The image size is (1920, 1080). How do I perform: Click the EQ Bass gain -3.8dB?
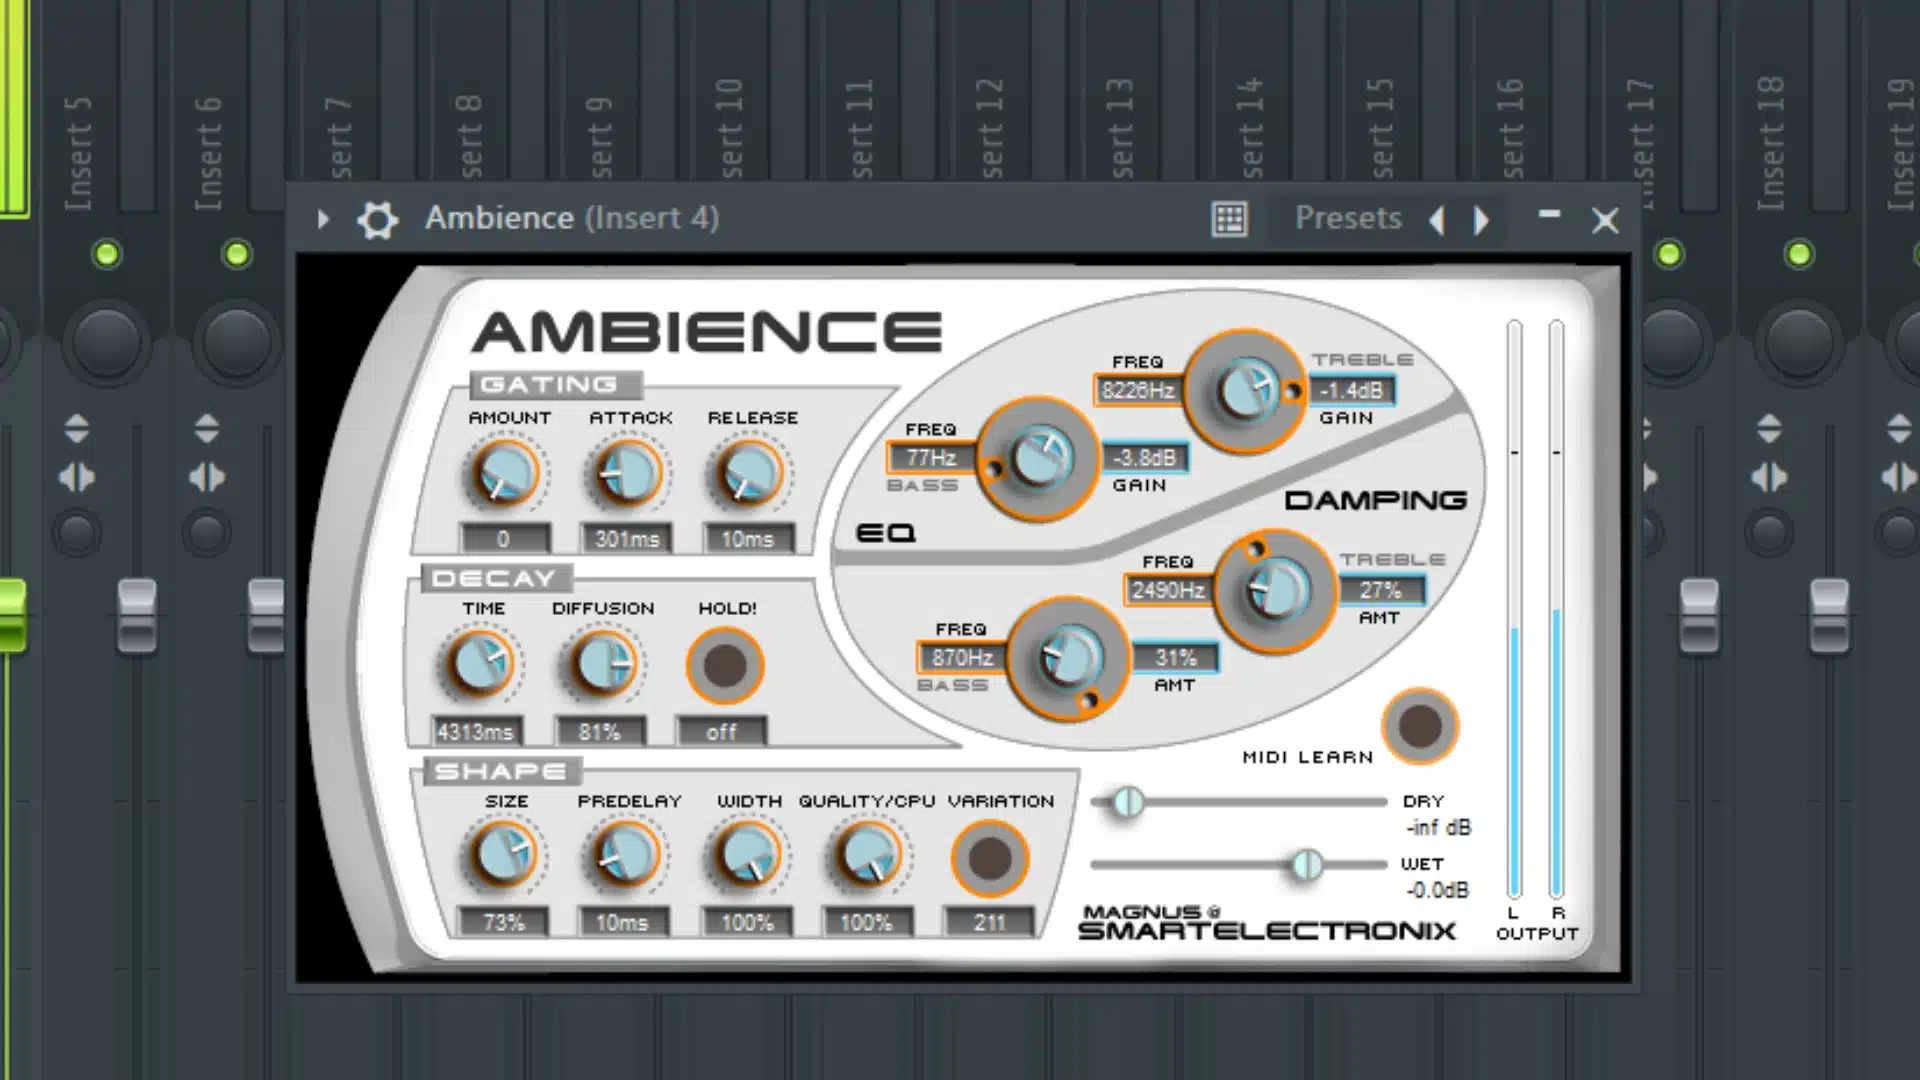point(1146,457)
